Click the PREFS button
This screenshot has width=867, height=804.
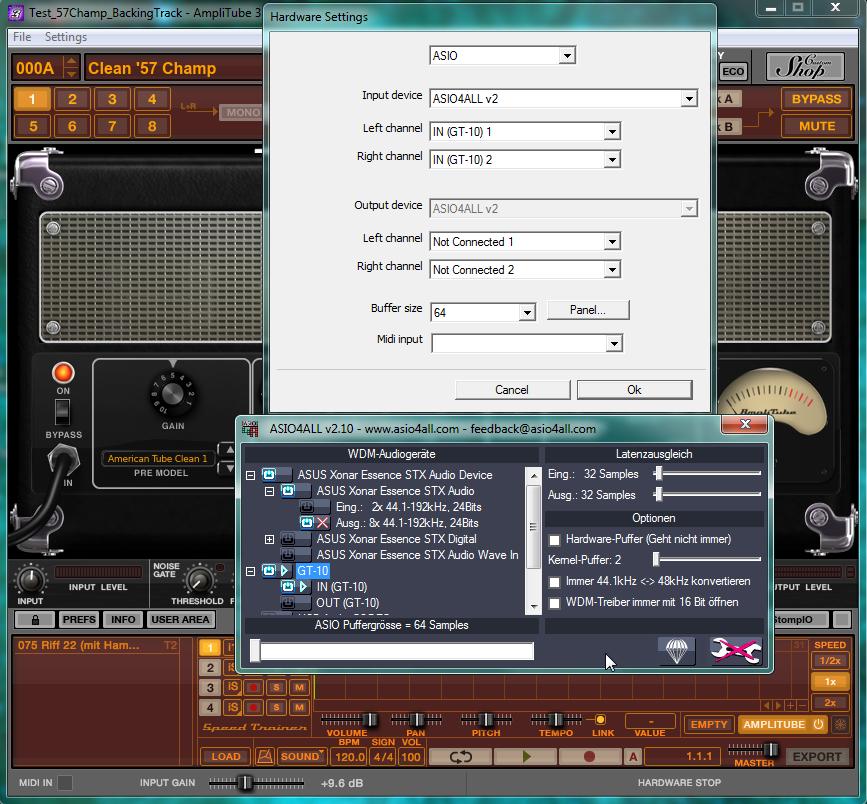point(79,619)
